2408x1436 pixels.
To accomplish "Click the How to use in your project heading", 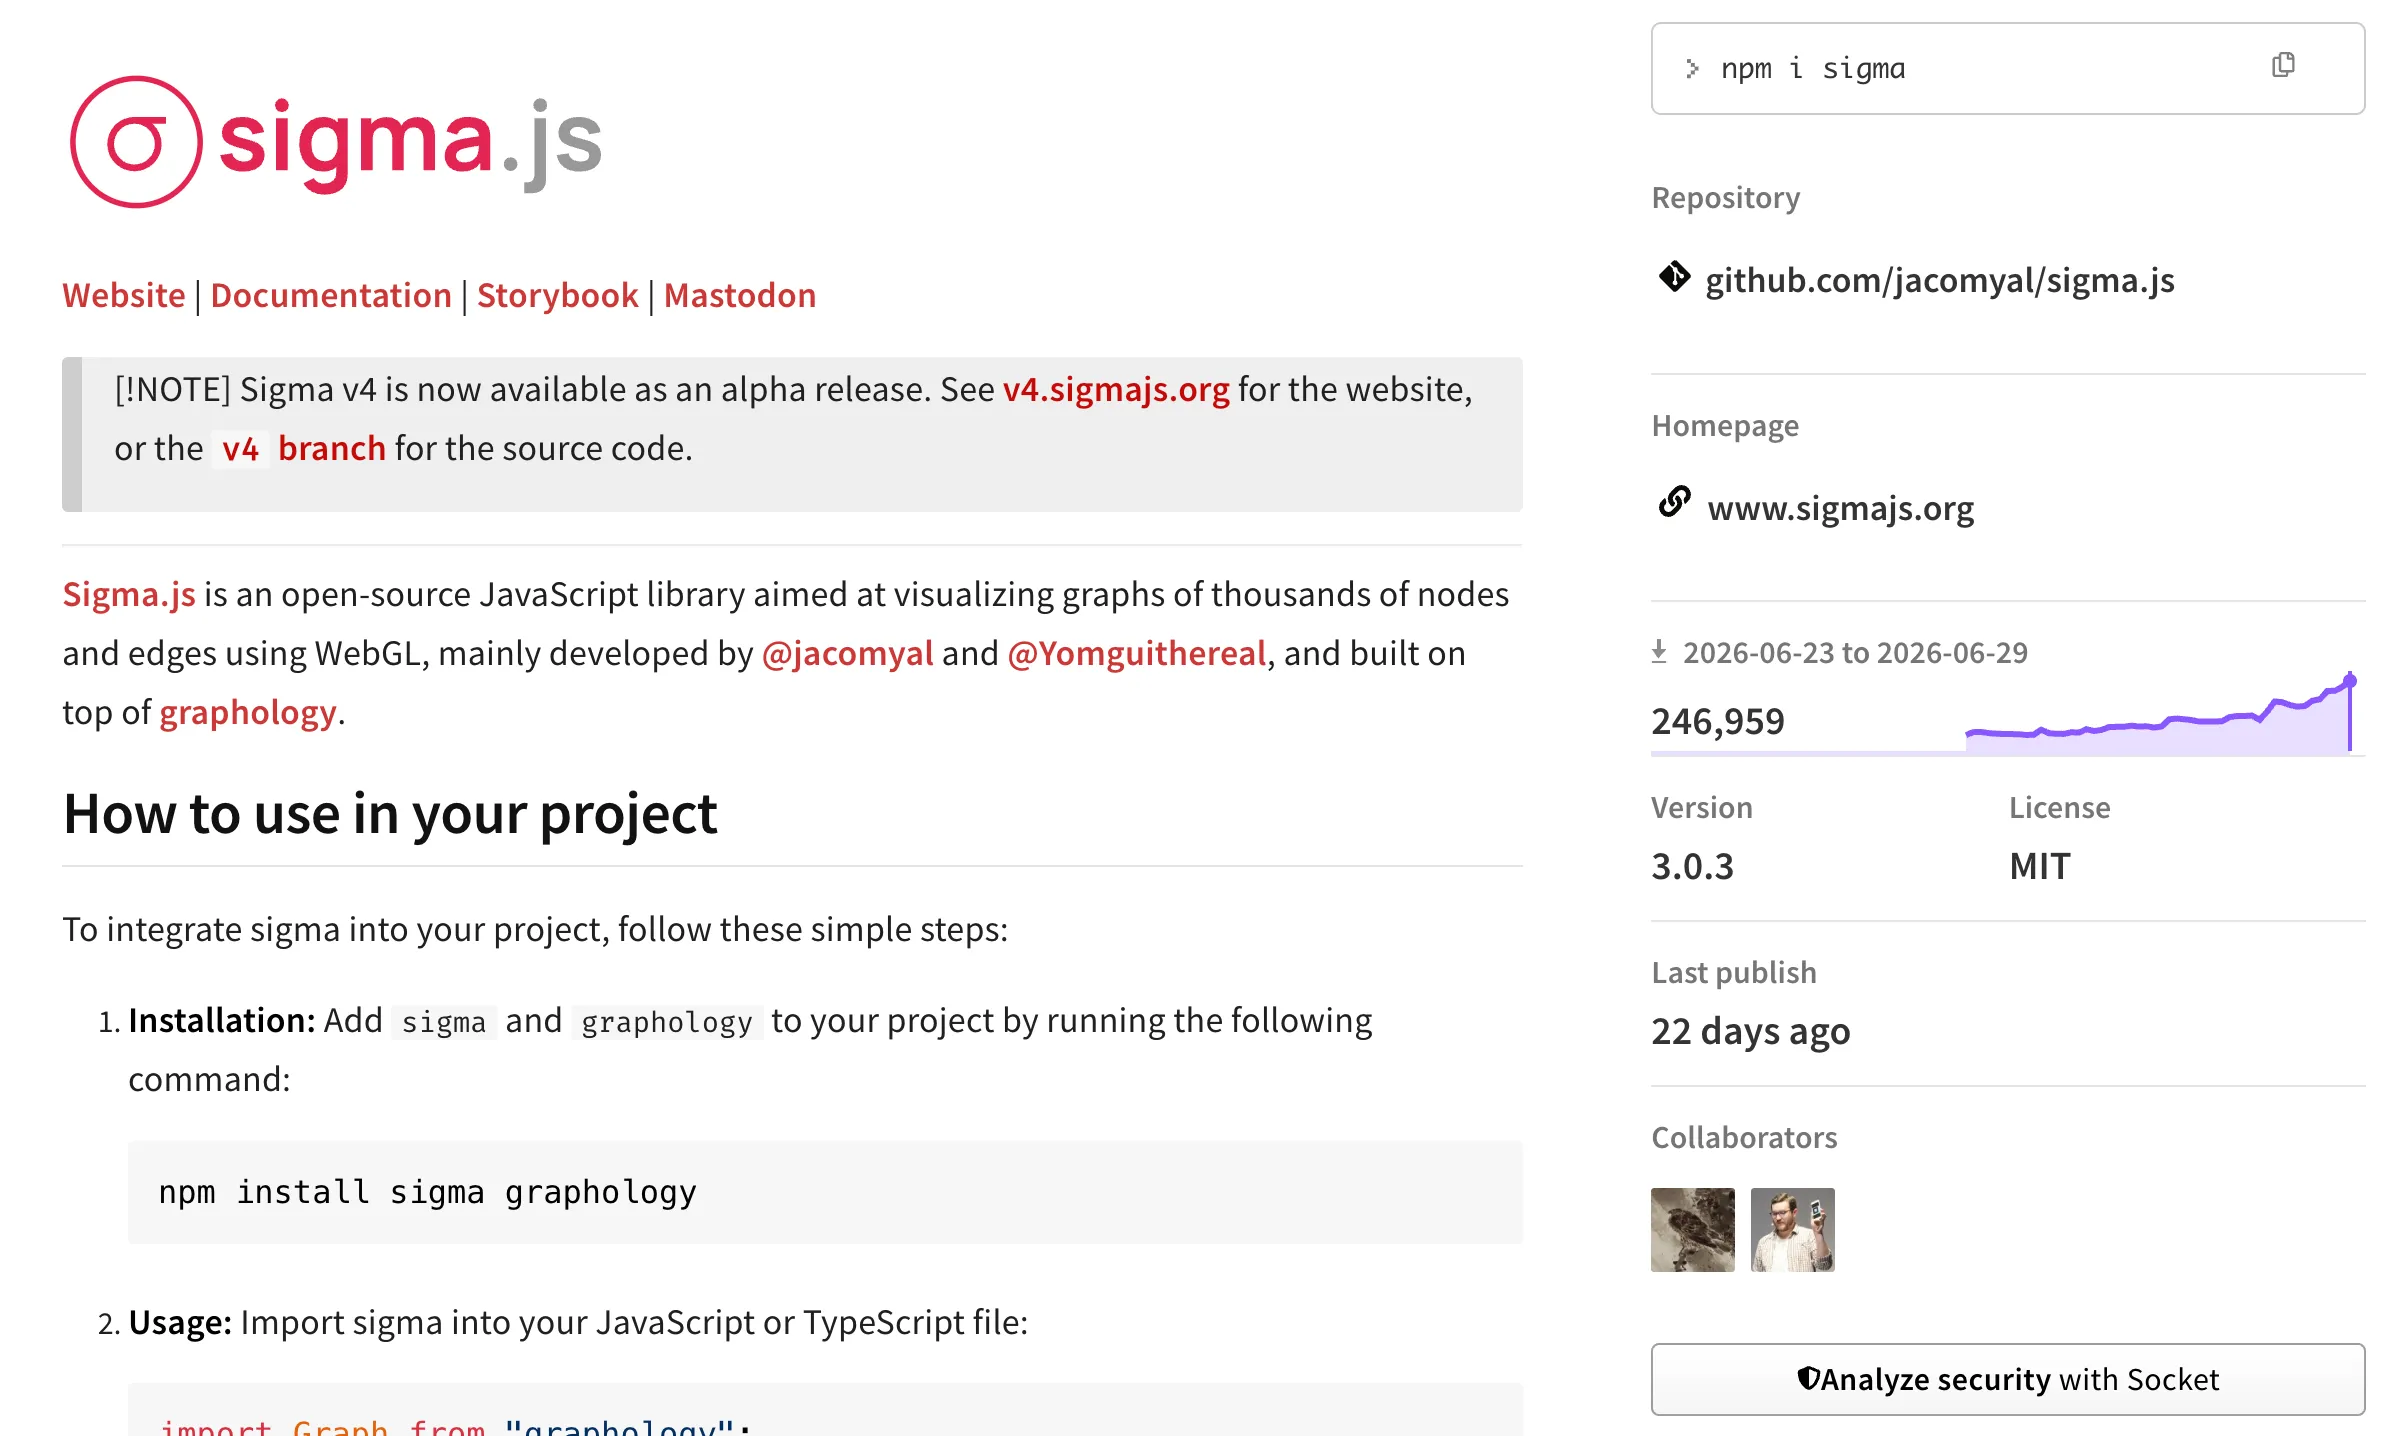I will tap(390, 814).
